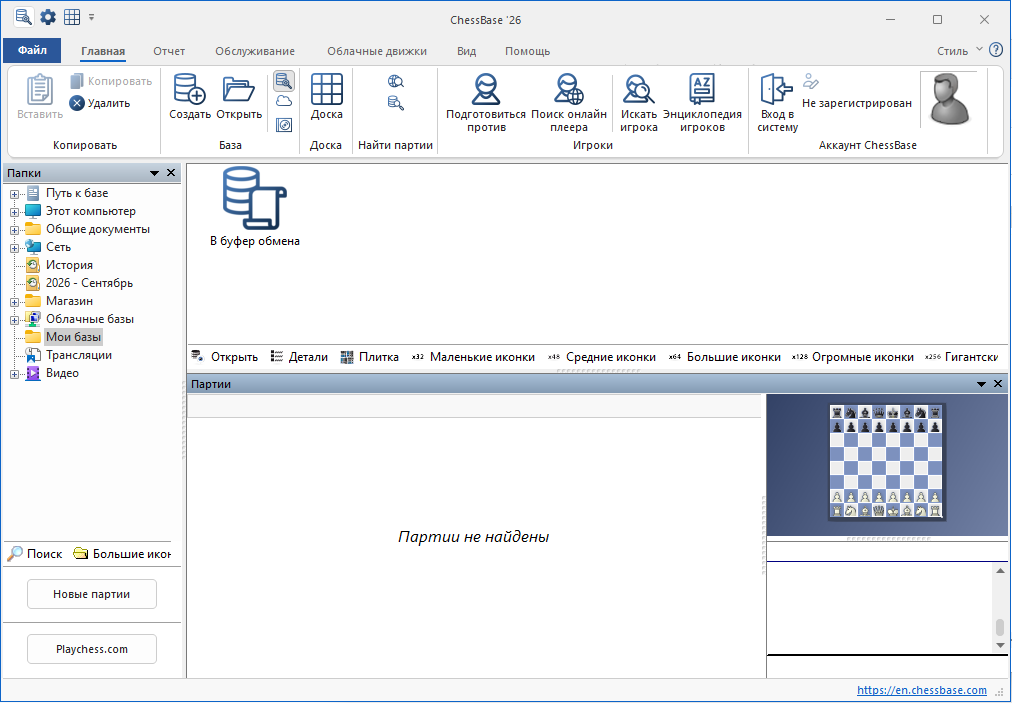Close the Партии panel

click(x=998, y=383)
